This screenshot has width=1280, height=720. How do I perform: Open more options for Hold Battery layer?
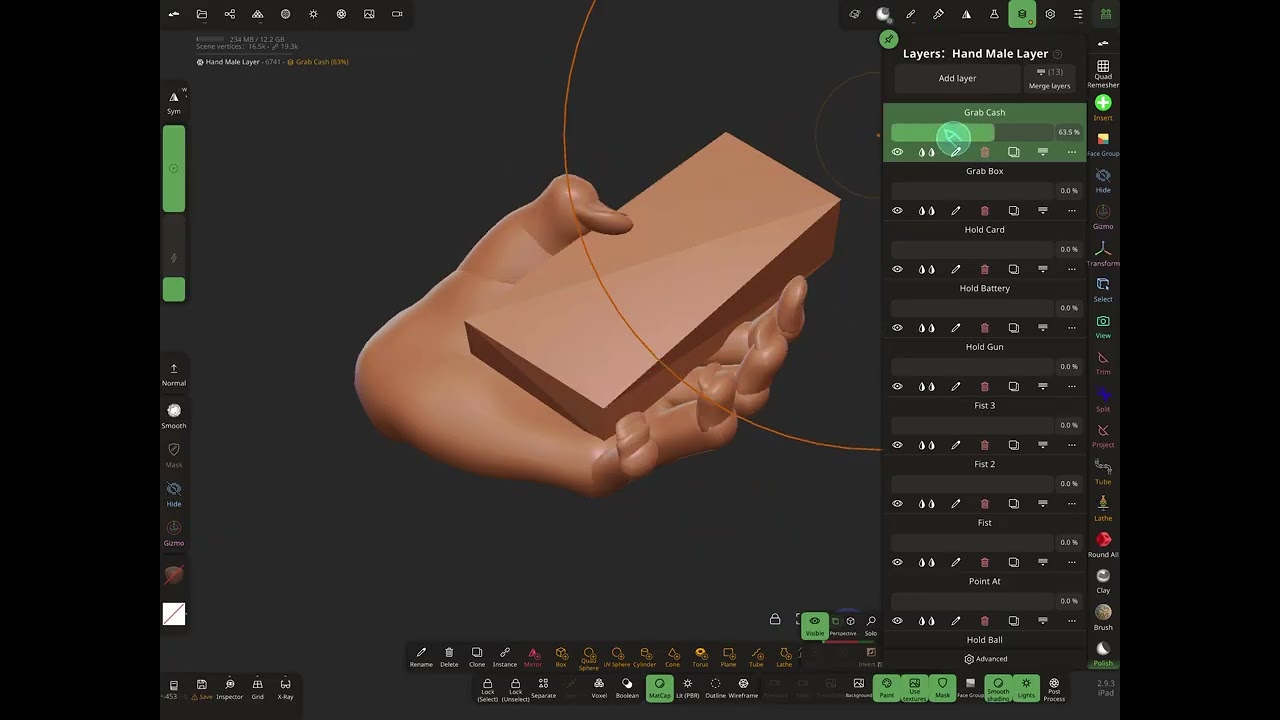tap(1072, 328)
